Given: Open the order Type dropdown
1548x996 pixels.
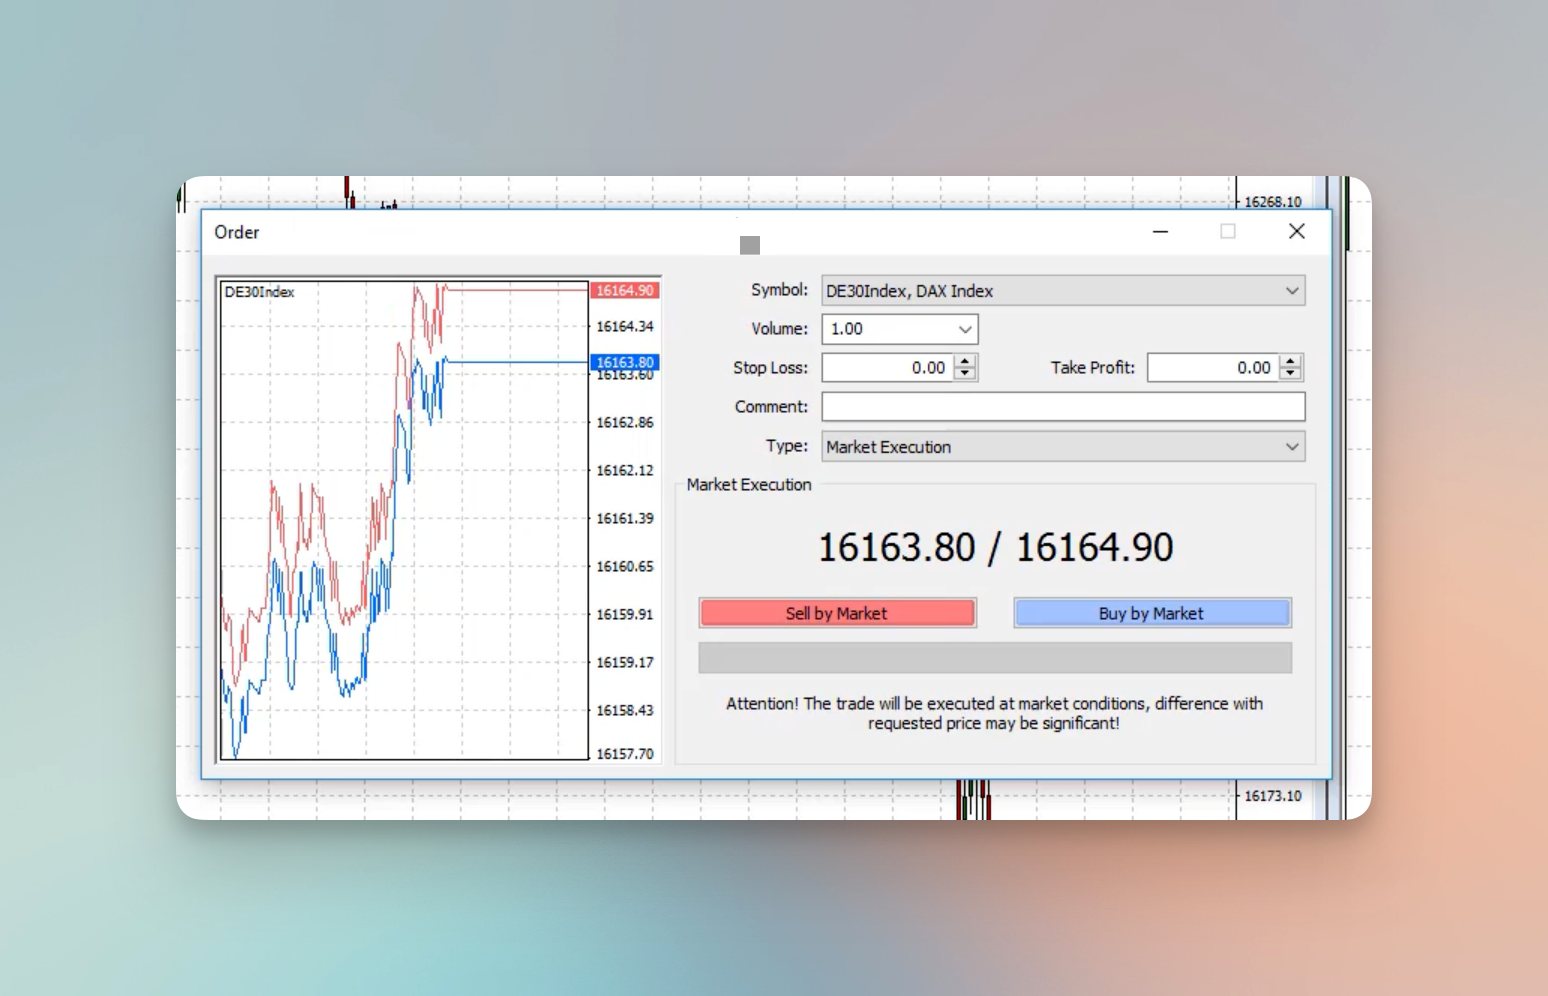Looking at the screenshot, I should click(1291, 447).
